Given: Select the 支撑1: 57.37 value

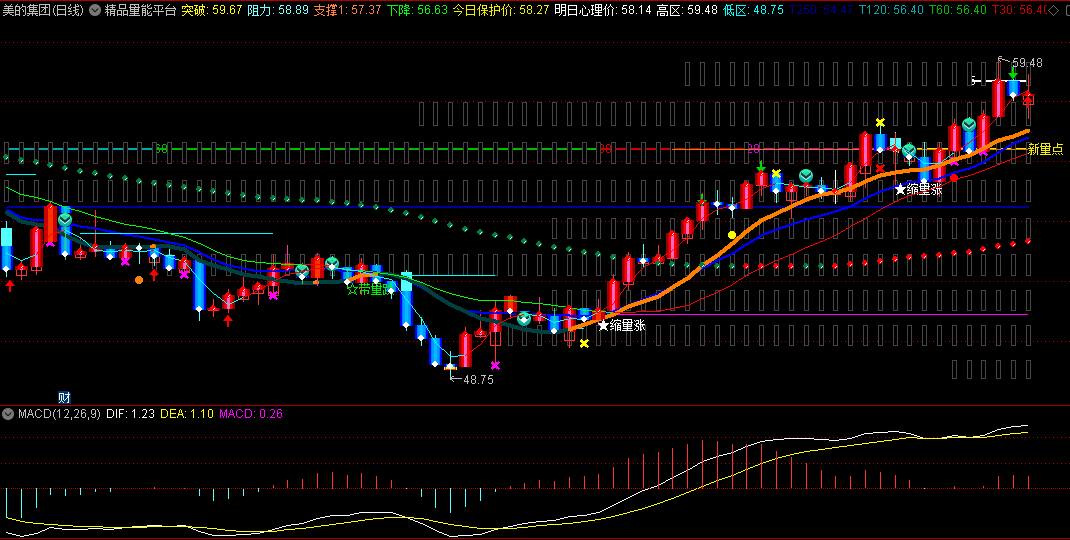Looking at the screenshot, I should (348, 10).
